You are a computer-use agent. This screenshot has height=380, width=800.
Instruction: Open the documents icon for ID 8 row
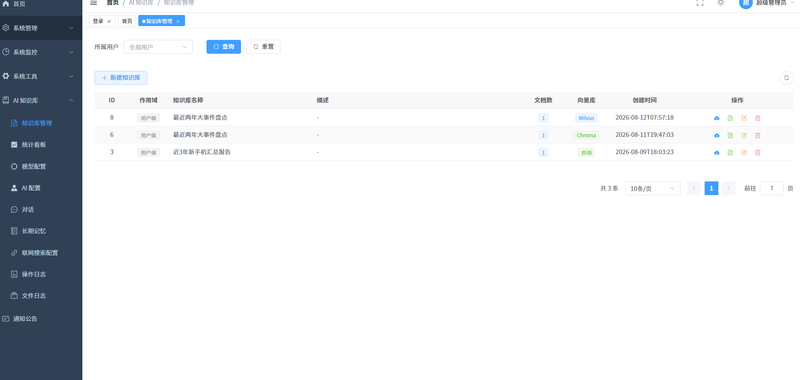[730, 118]
